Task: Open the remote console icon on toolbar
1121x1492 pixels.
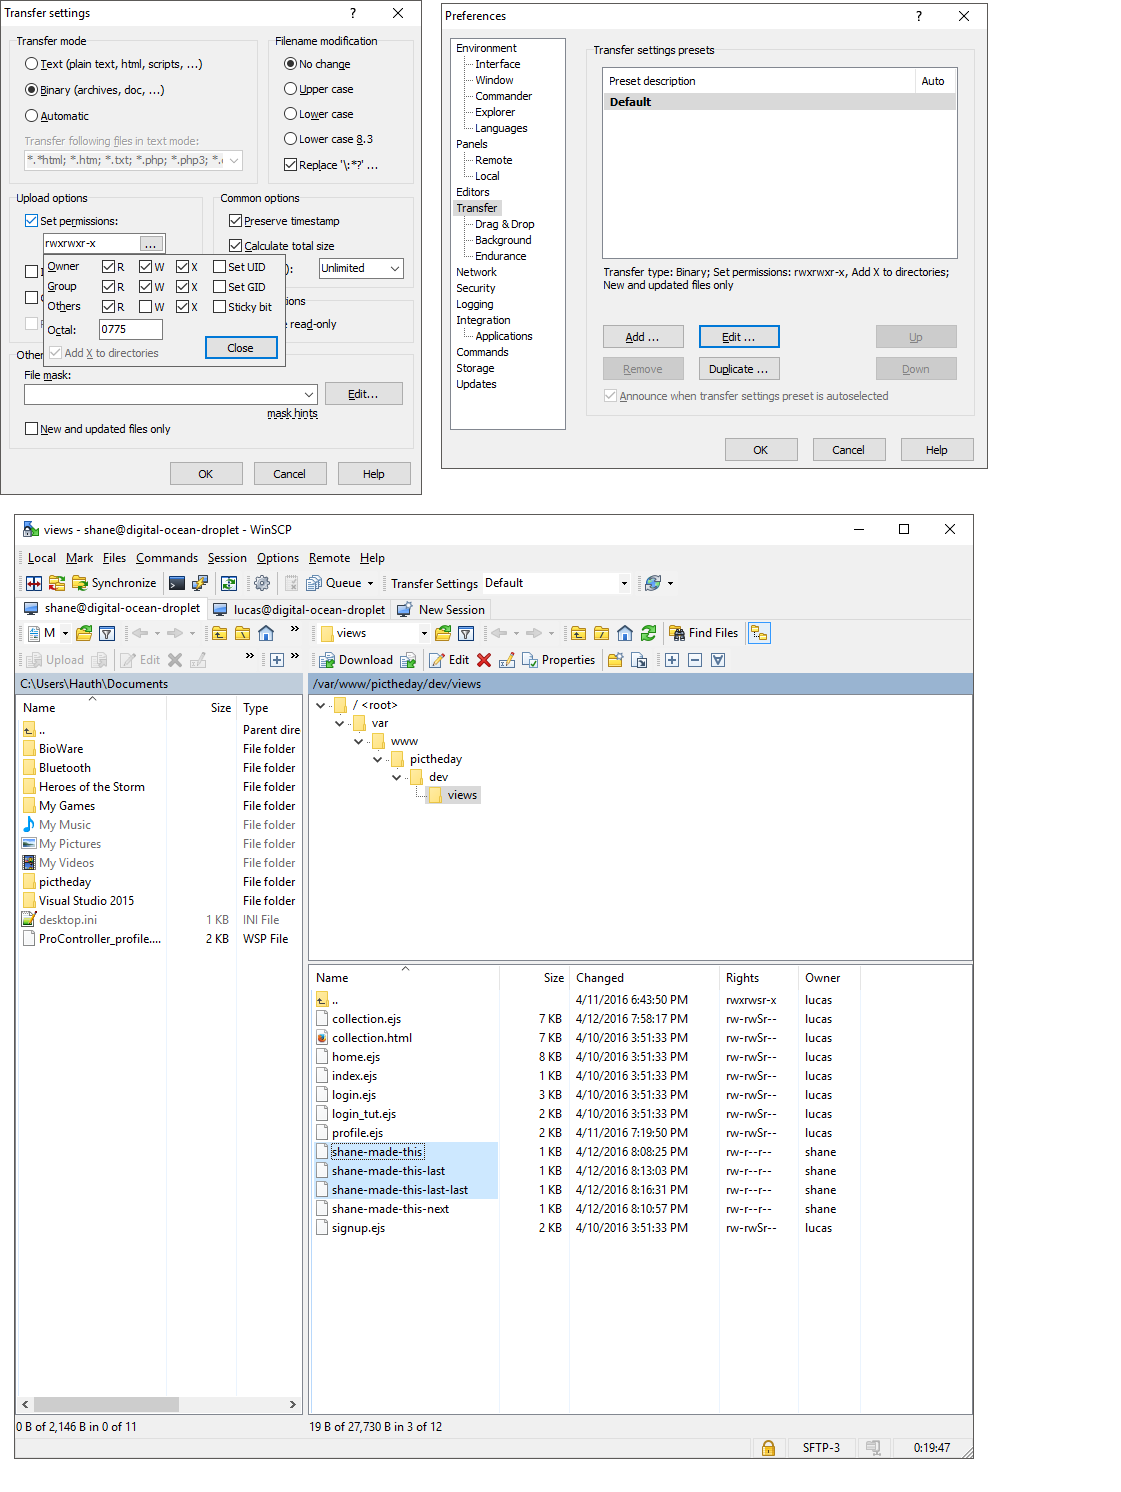Action: [x=176, y=582]
